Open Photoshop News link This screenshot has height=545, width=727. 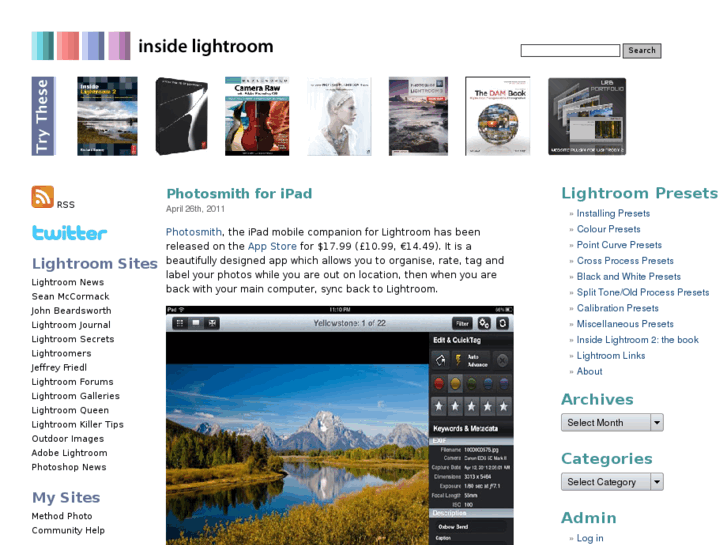pos(69,467)
